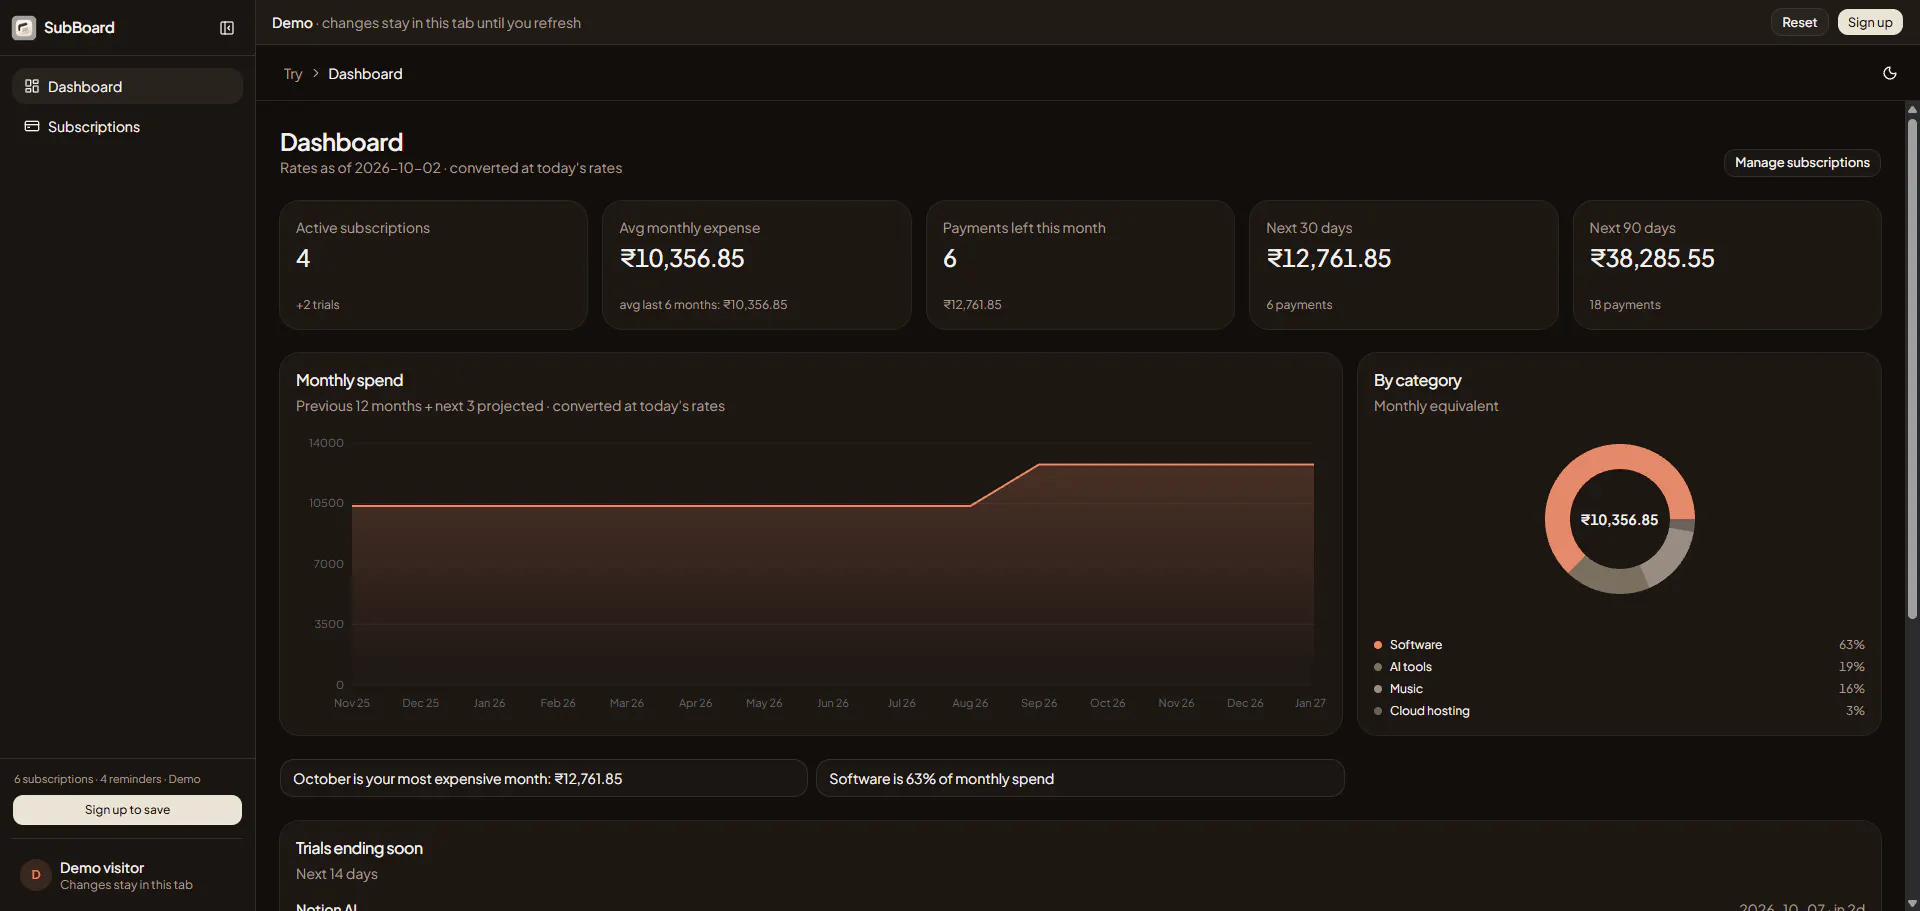
Task: Click the Avg monthly expense card
Action: coord(757,265)
